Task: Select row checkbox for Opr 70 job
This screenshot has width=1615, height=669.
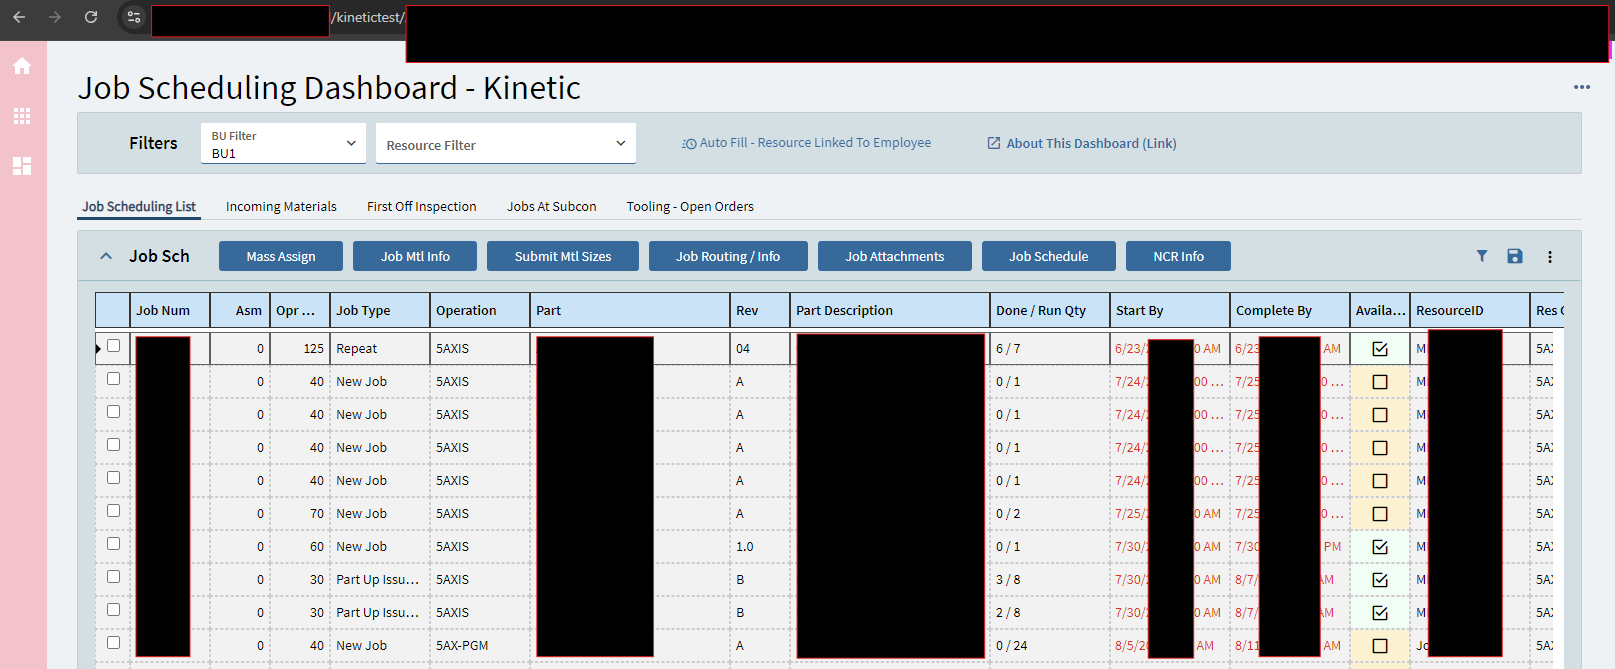Action: click(113, 511)
